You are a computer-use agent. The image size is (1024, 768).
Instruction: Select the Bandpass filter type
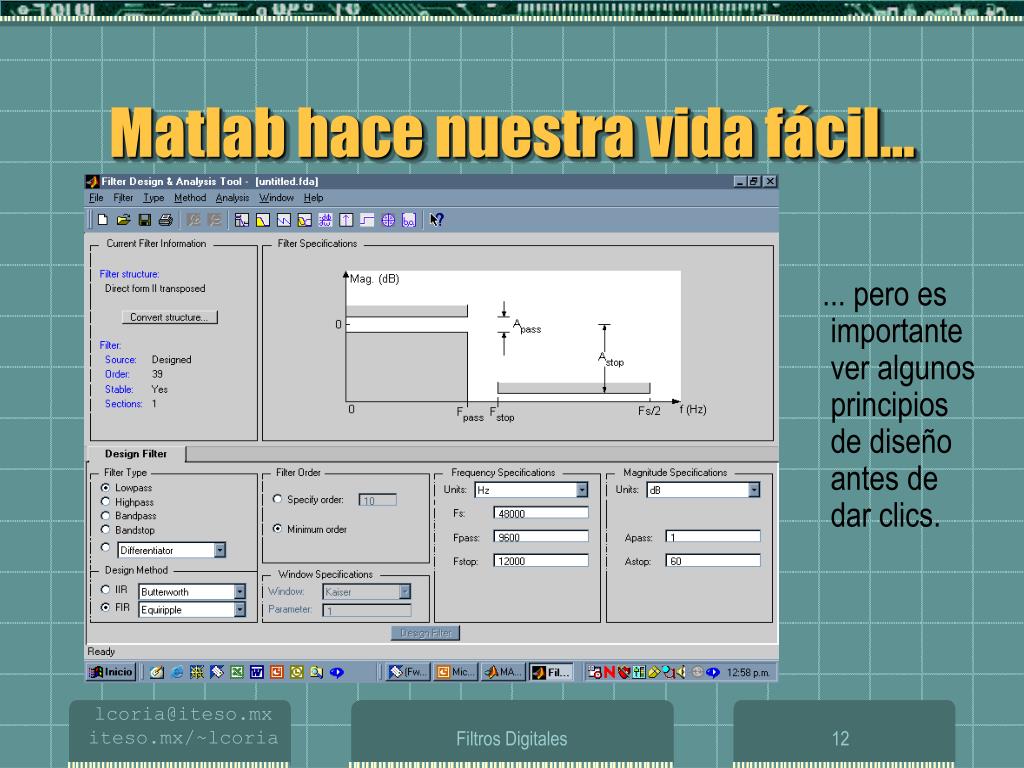tap(105, 515)
